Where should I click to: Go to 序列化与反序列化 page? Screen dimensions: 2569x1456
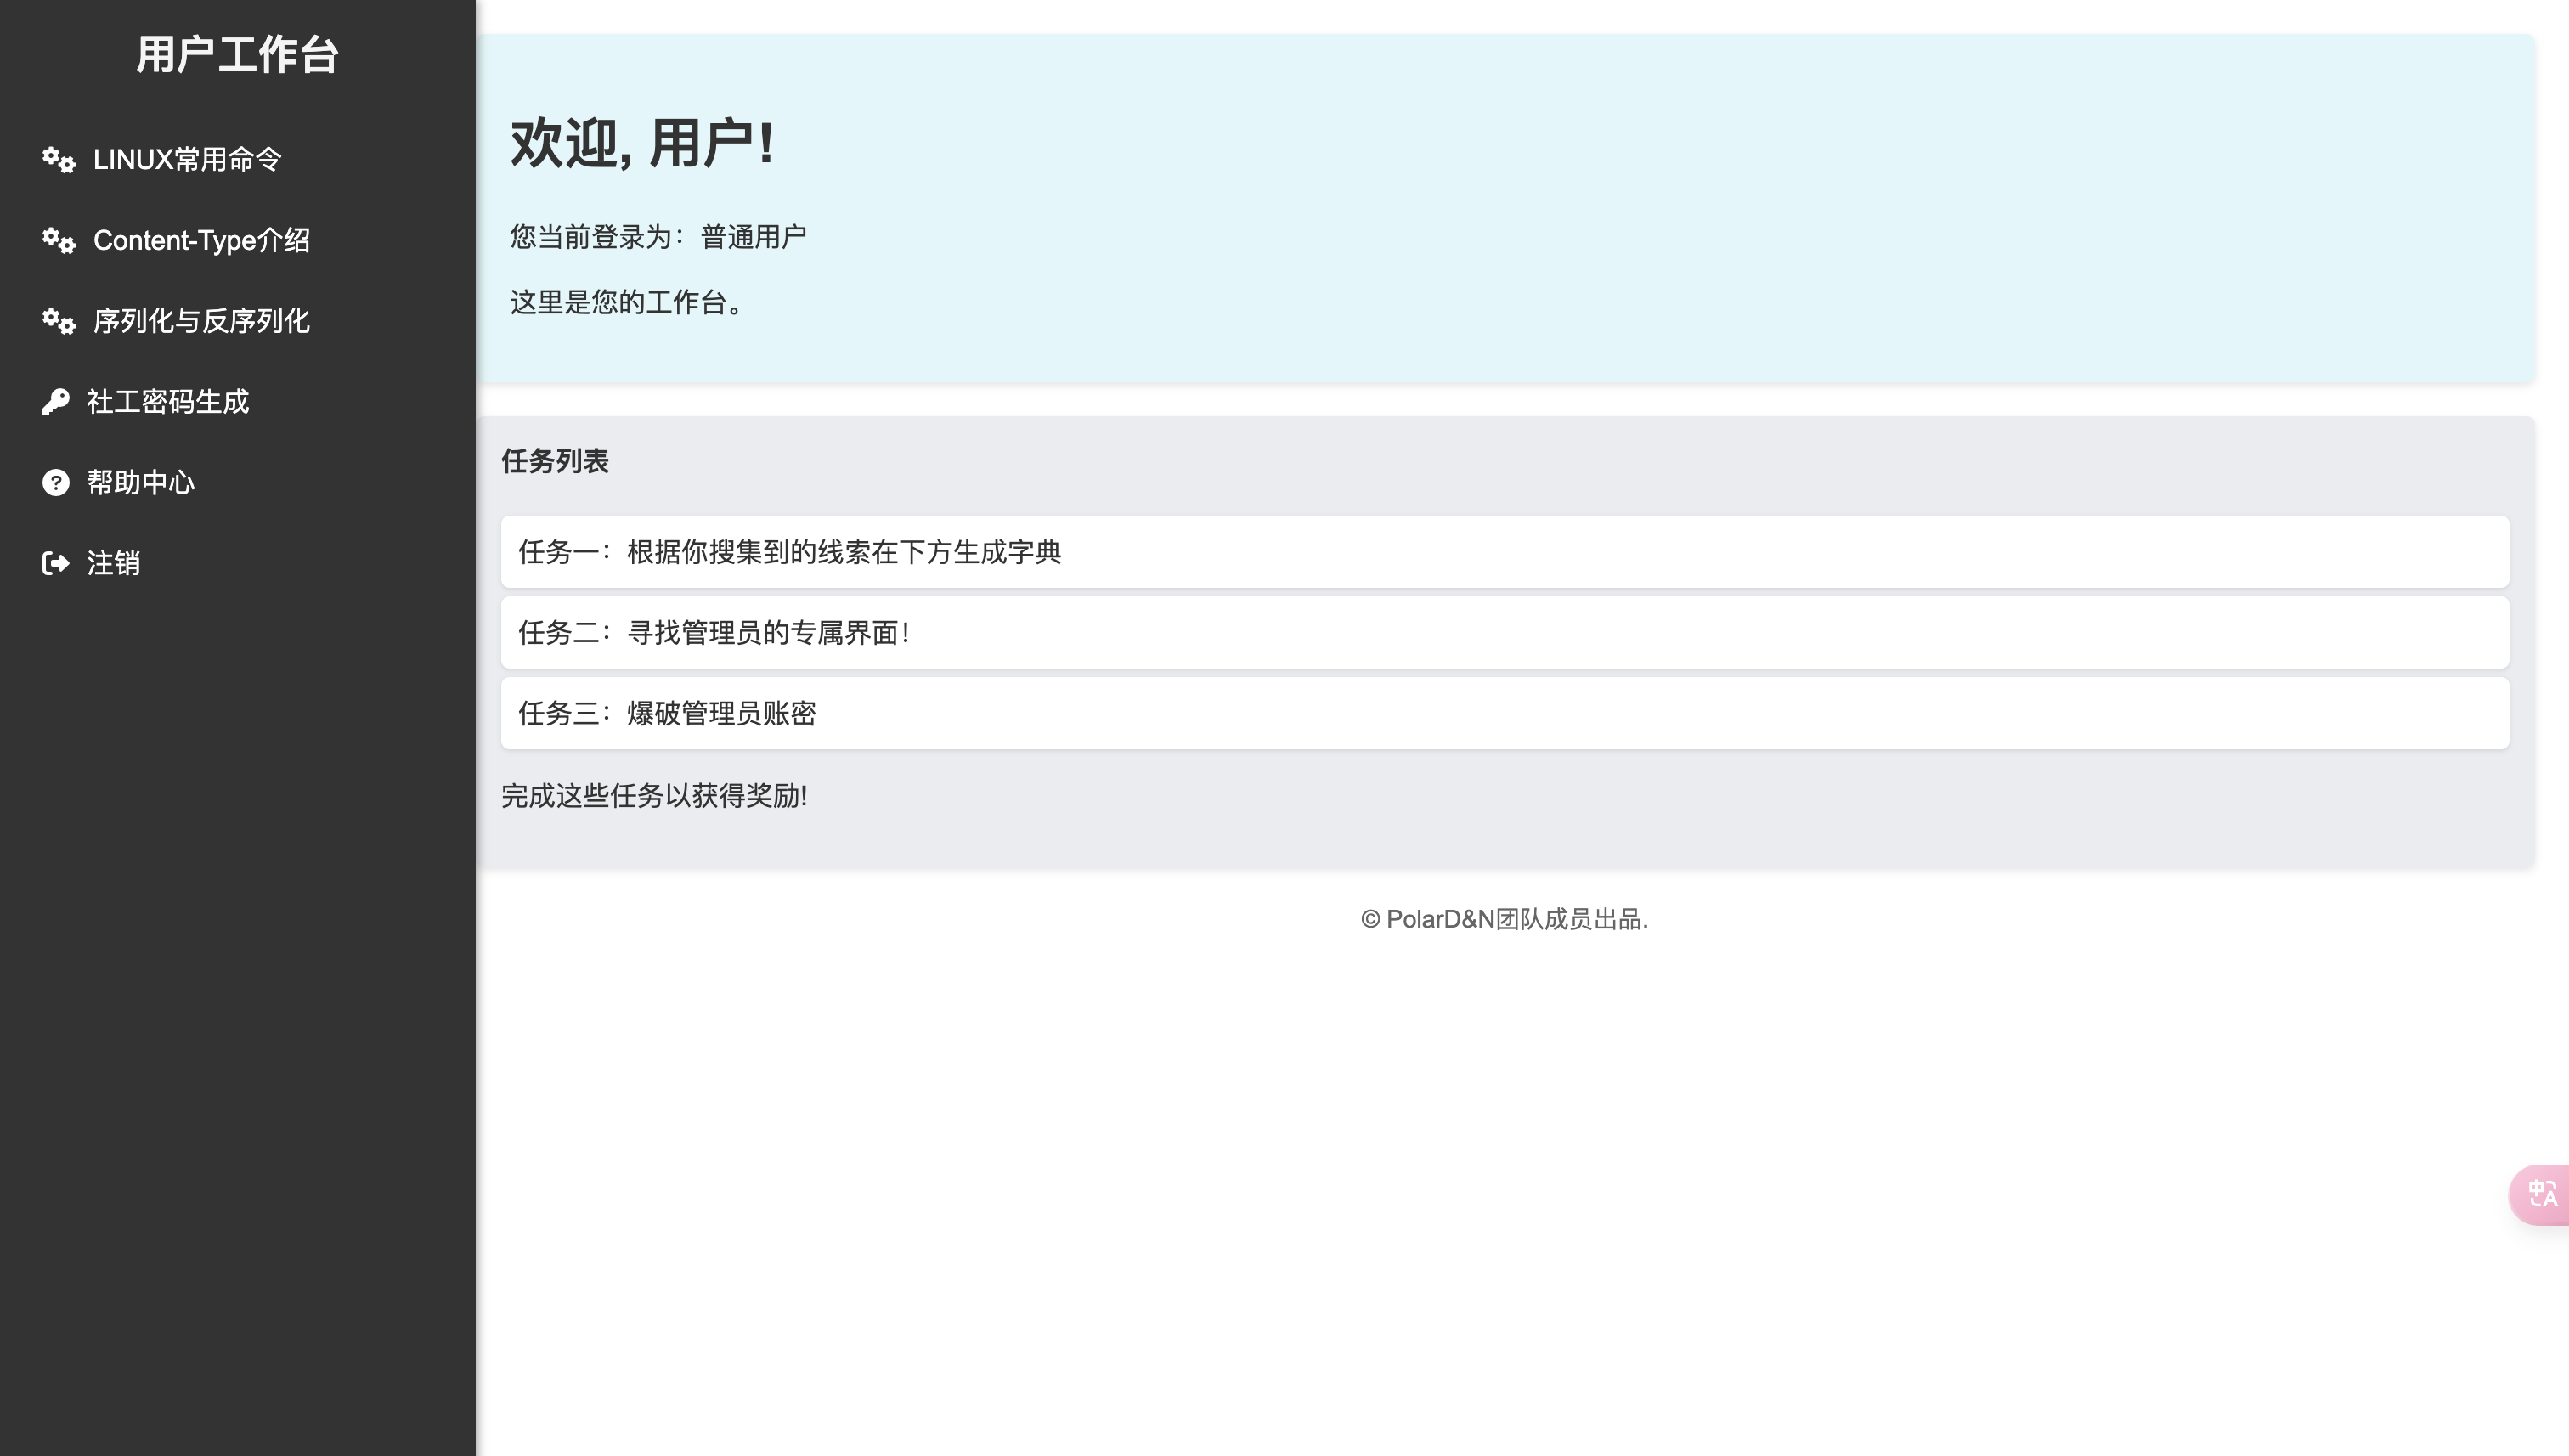click(x=201, y=321)
